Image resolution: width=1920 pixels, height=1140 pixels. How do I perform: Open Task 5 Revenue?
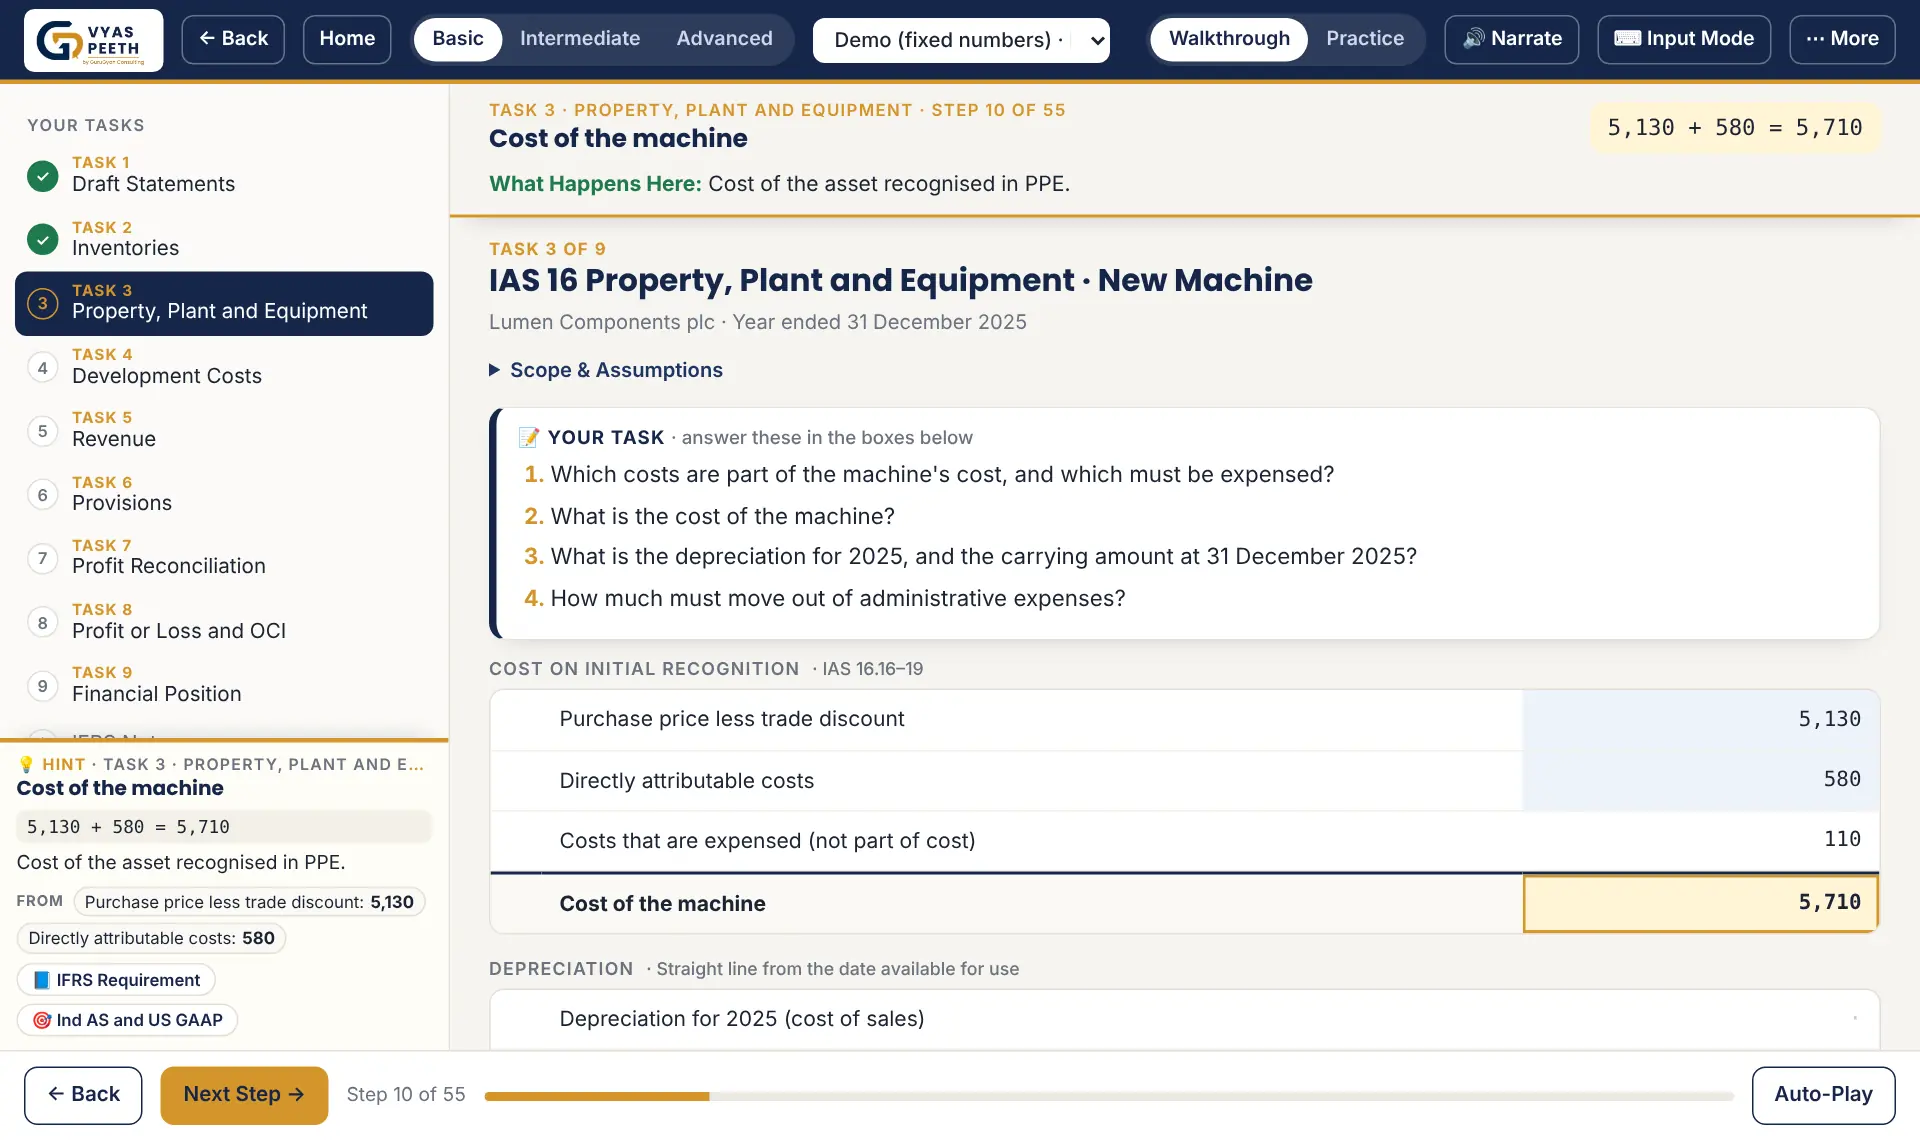(x=224, y=431)
